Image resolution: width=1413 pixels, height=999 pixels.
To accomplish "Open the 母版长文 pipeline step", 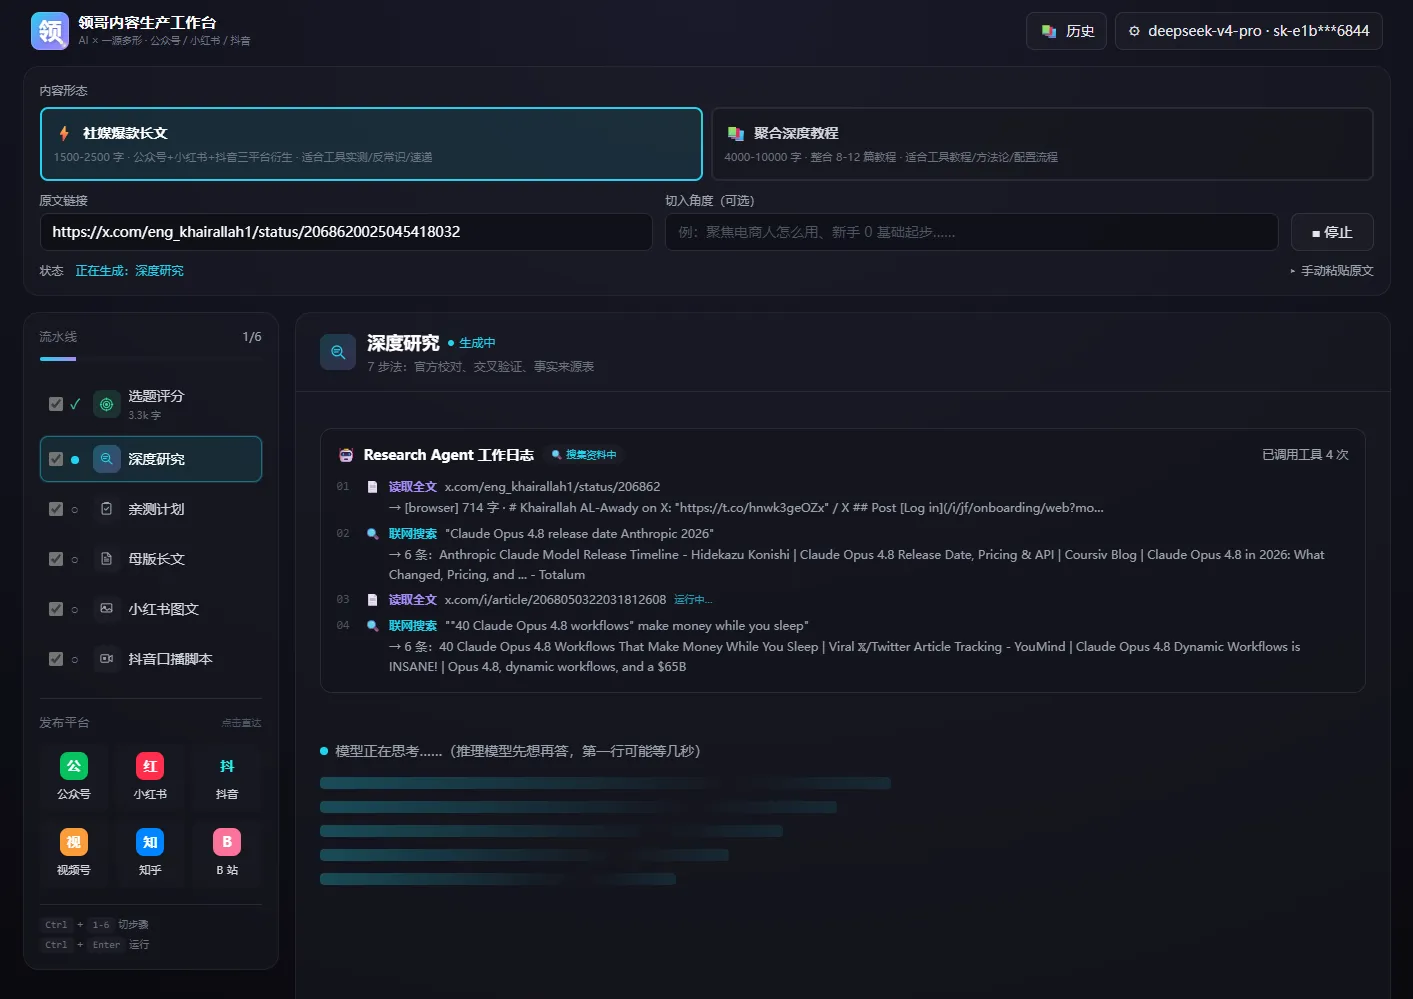I will pyautogui.click(x=151, y=559).
